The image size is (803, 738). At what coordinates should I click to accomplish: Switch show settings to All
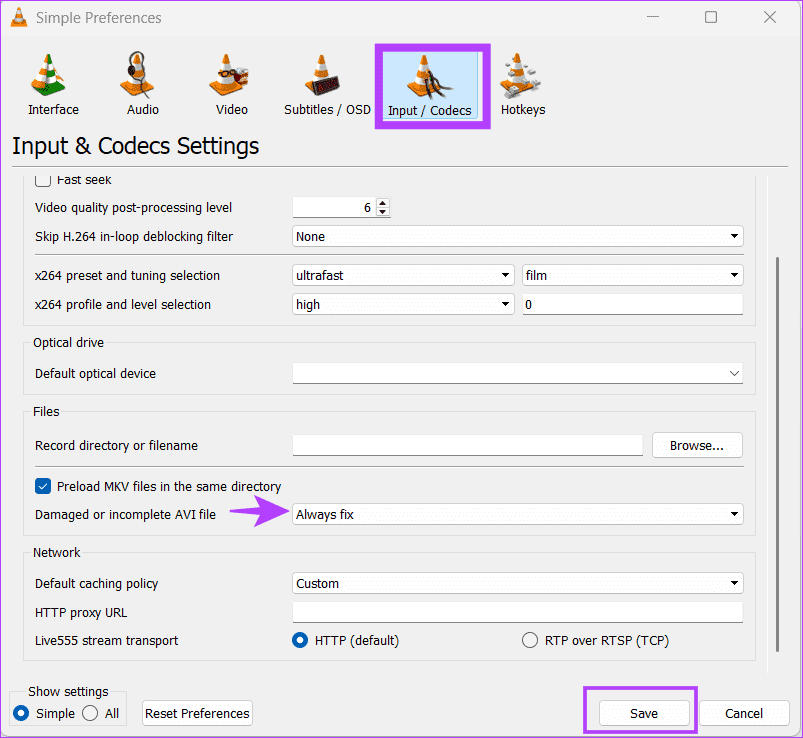click(x=90, y=713)
